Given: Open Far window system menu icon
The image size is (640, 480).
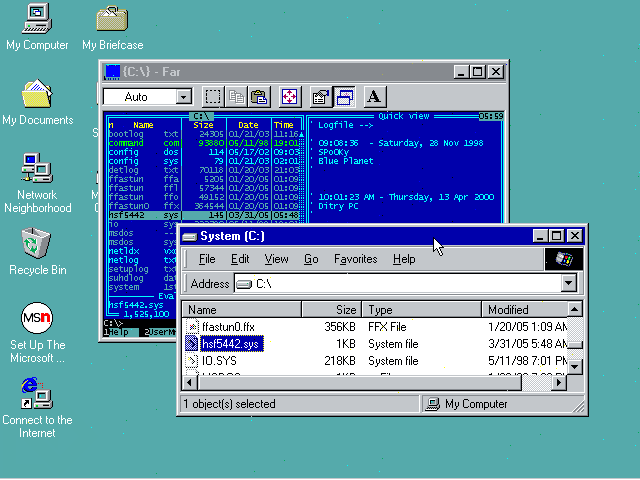Looking at the screenshot, I should click(112, 72).
